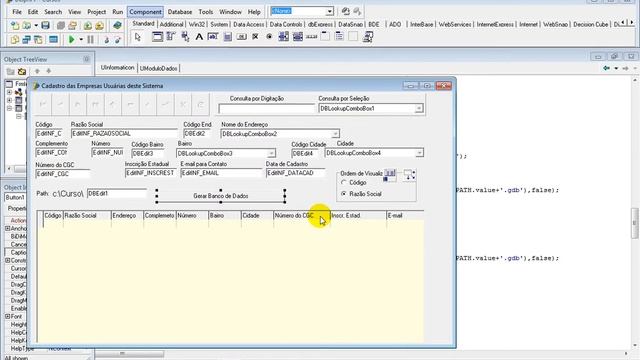Click the EditNF_RAZAOSOCIAL field
This screenshot has width=640, height=360.
click(x=124, y=134)
